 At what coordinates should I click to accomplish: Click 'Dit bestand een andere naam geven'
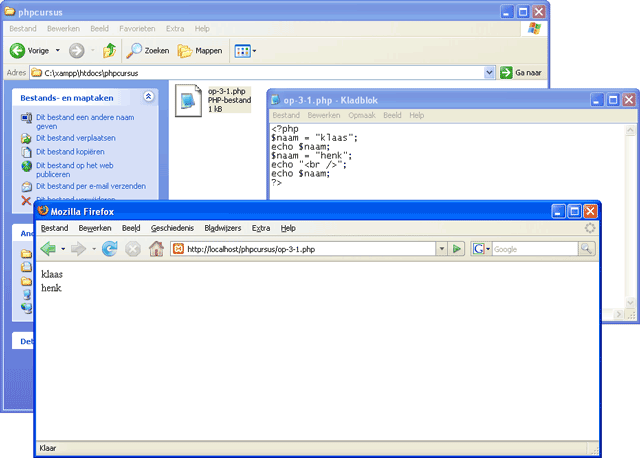(x=85, y=122)
